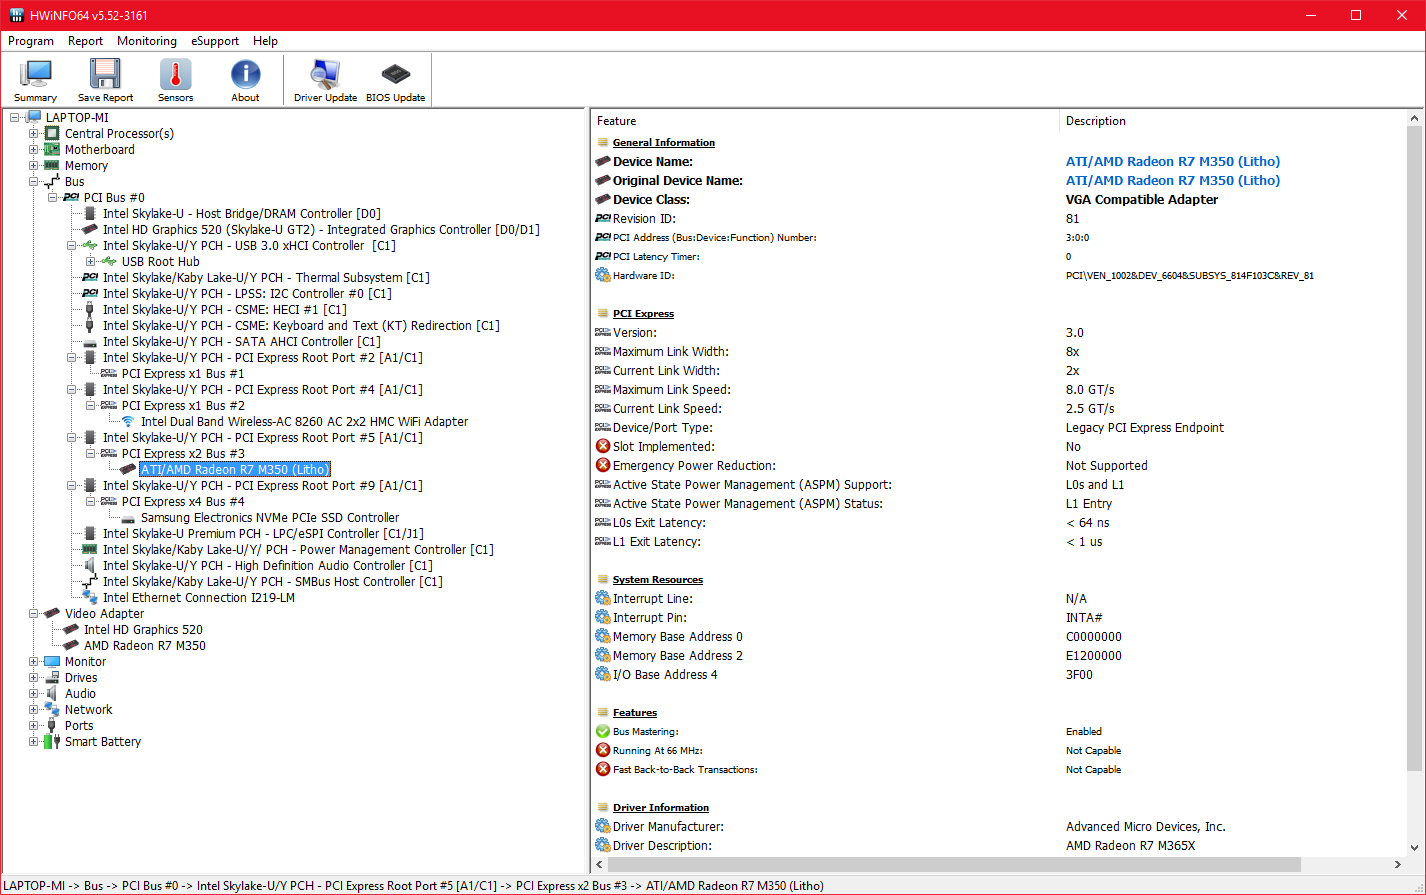Click the ASPM Status value L1 Entry
This screenshot has width=1426, height=895.
coord(1089,504)
